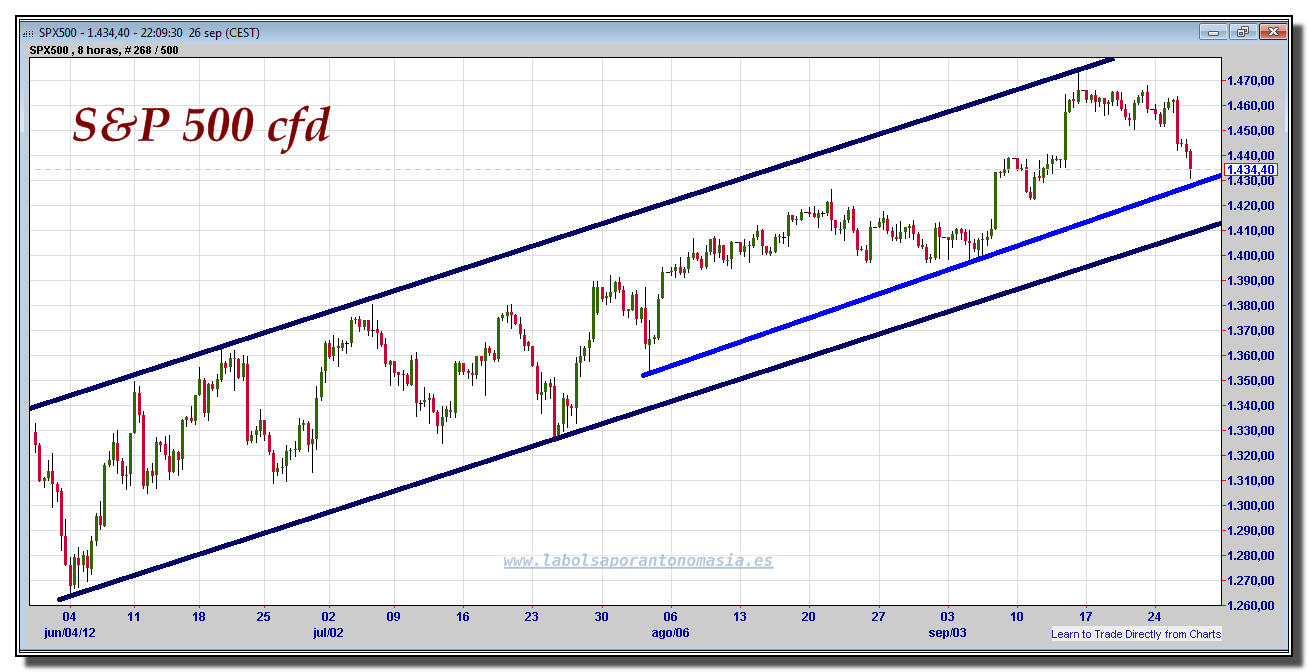Click the jun/04/12 date label
The width and height of the screenshot is (1308, 672).
pos(68,632)
